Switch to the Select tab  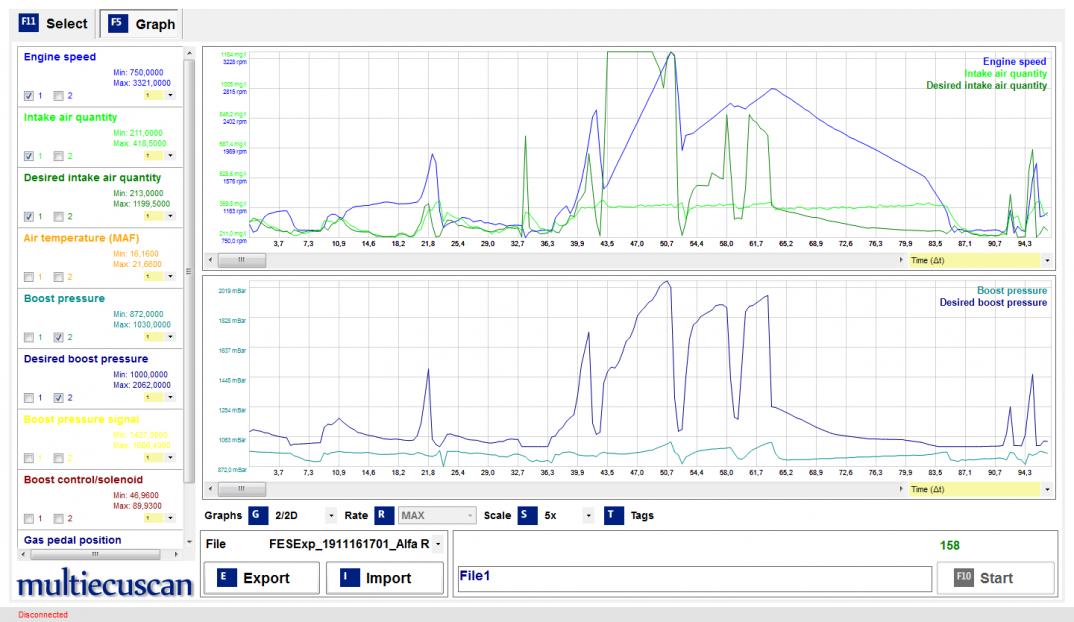click(x=50, y=23)
